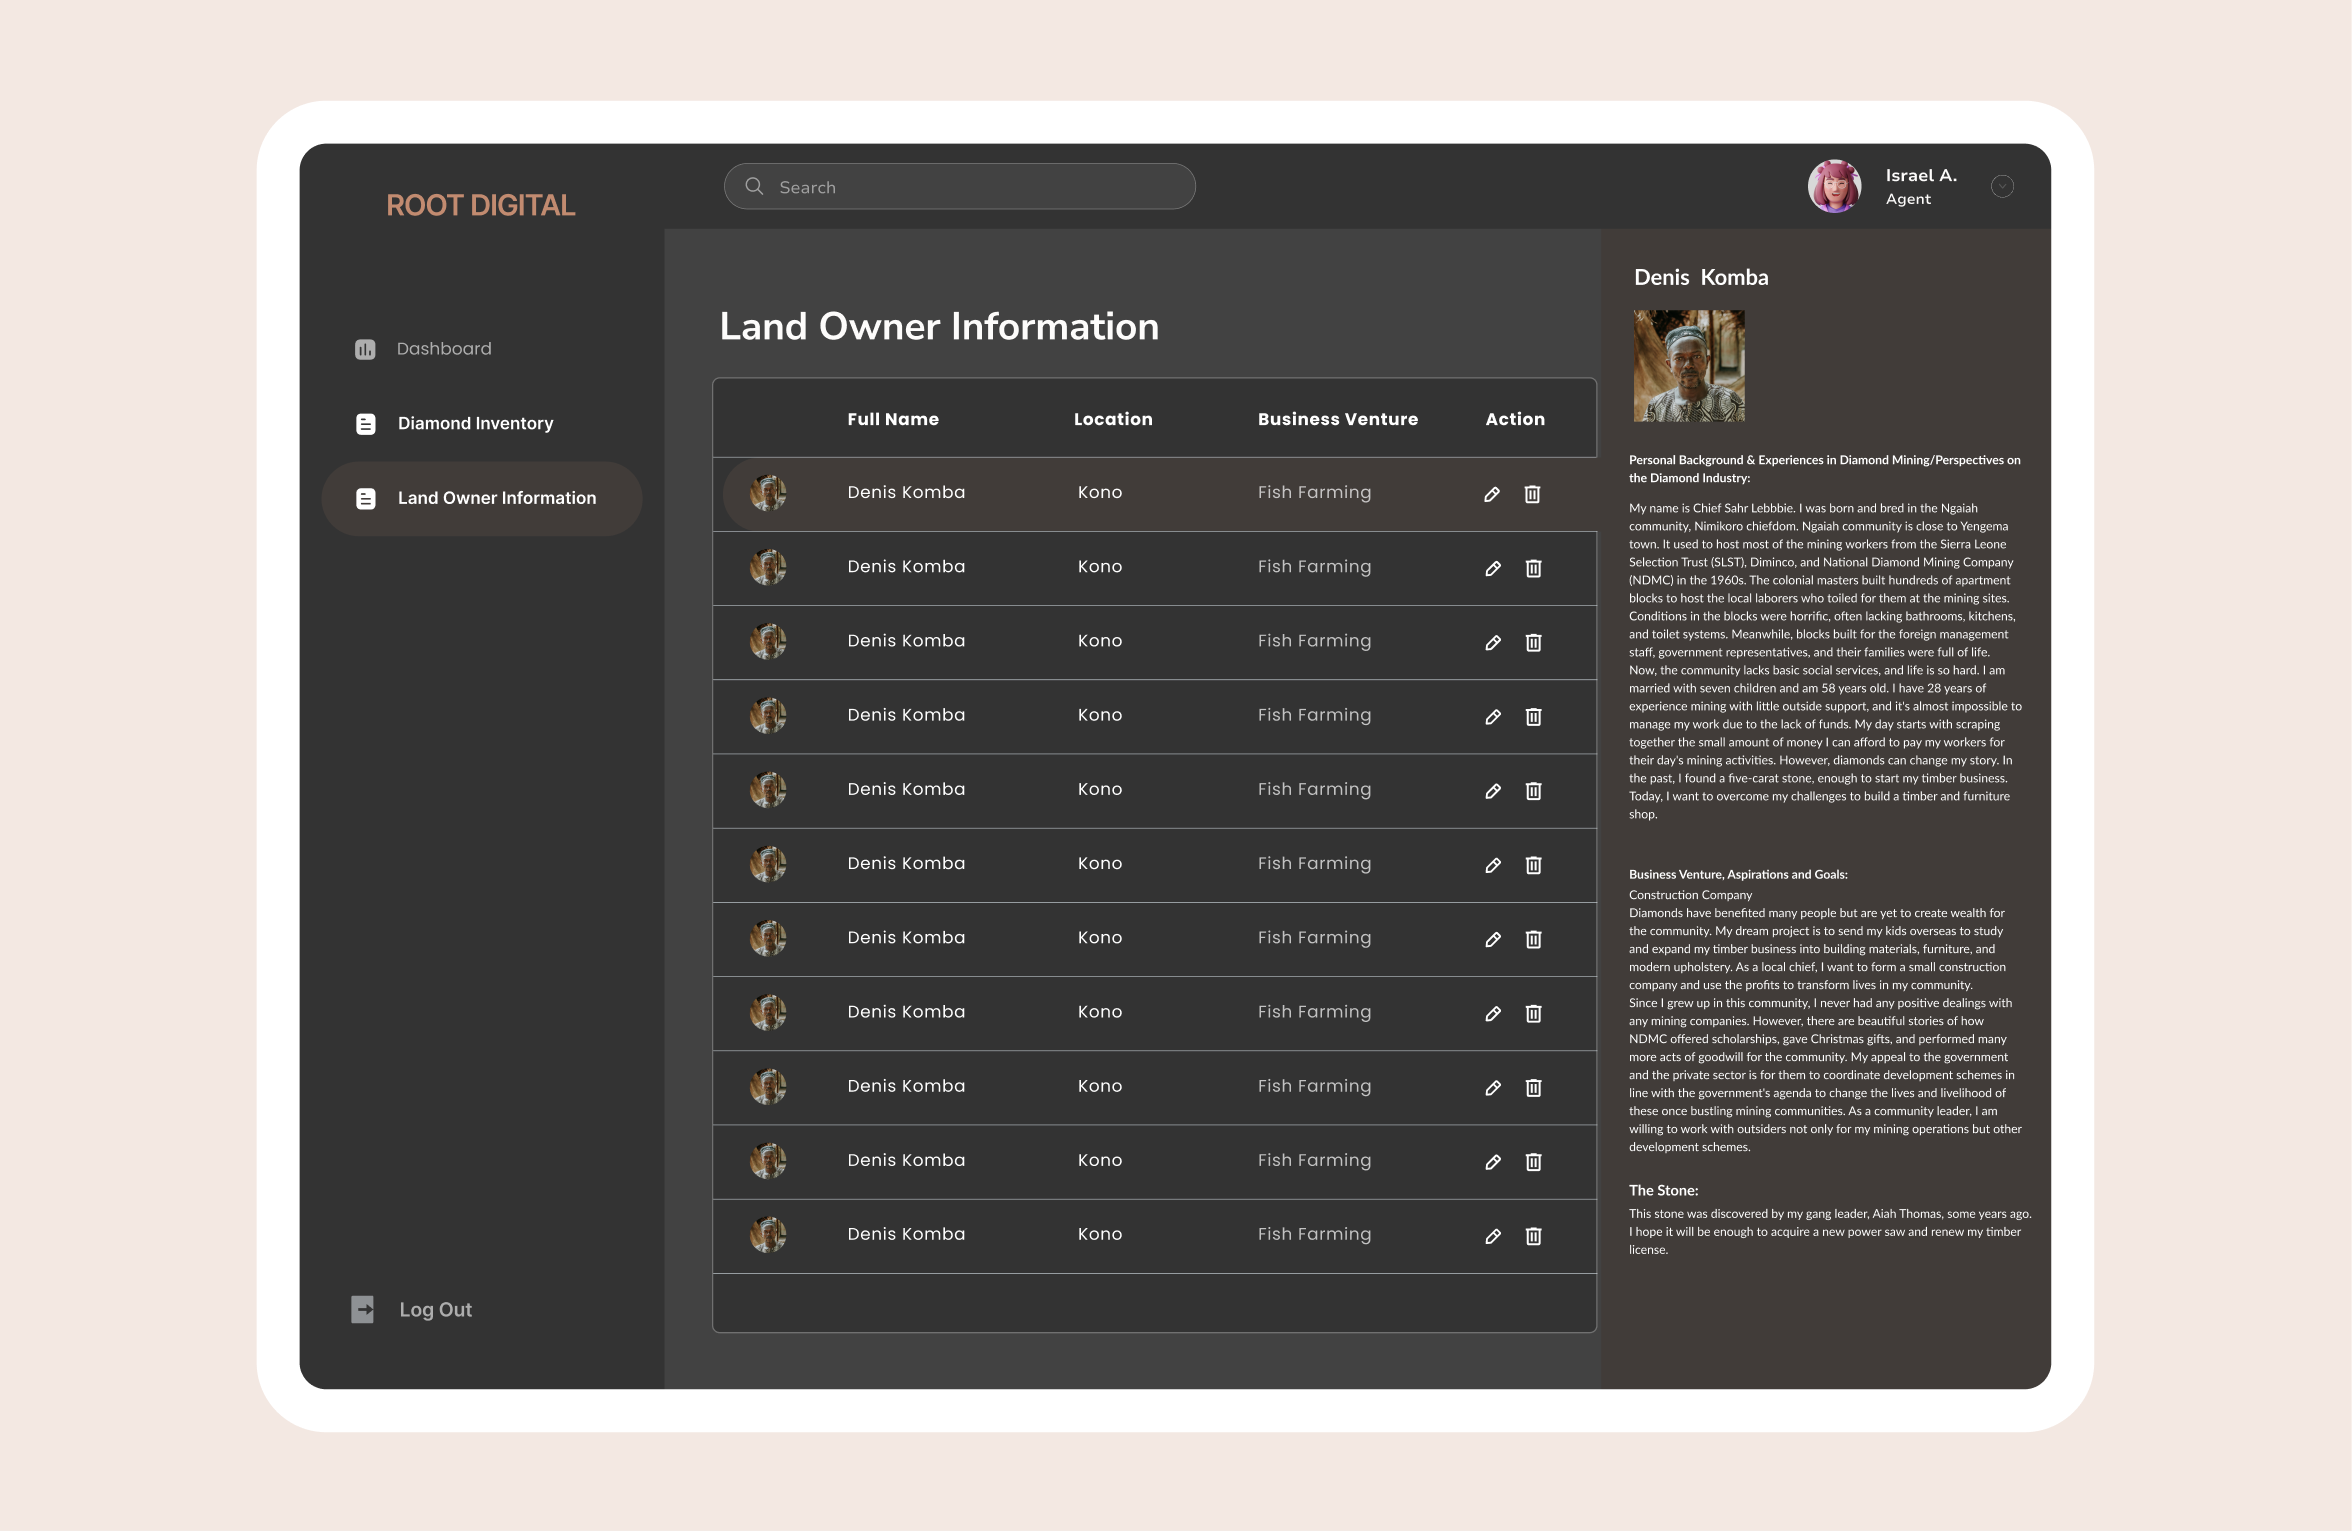Click Kono location in the highlighted row
Viewport: 2352px width, 1531px height.
pyautogui.click(x=1100, y=492)
